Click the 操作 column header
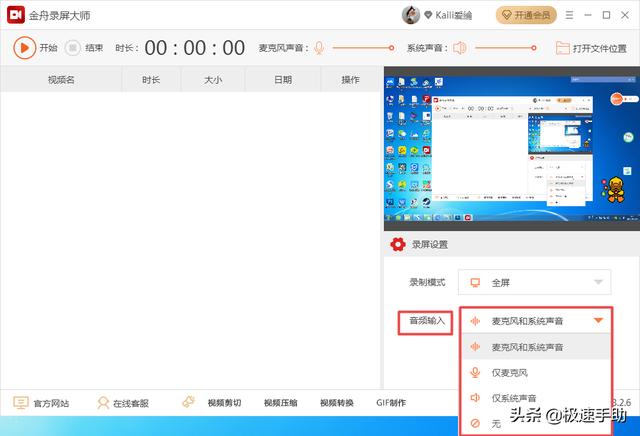This screenshot has width=640, height=436. (351, 80)
